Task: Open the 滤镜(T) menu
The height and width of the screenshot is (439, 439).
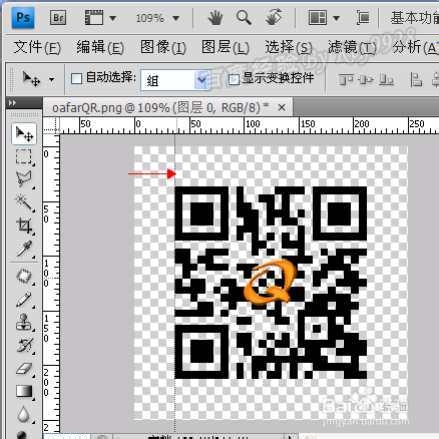Action: coord(352,47)
